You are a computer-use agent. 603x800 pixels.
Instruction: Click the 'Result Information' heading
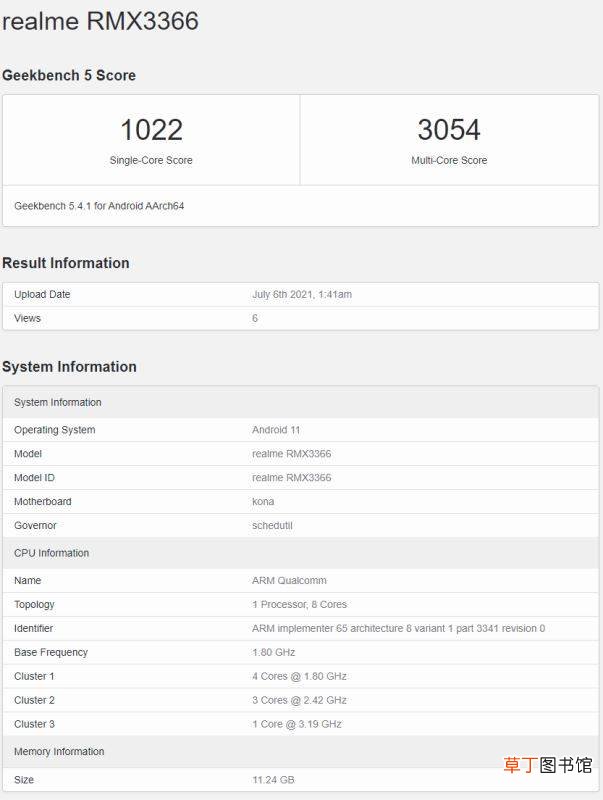point(66,263)
